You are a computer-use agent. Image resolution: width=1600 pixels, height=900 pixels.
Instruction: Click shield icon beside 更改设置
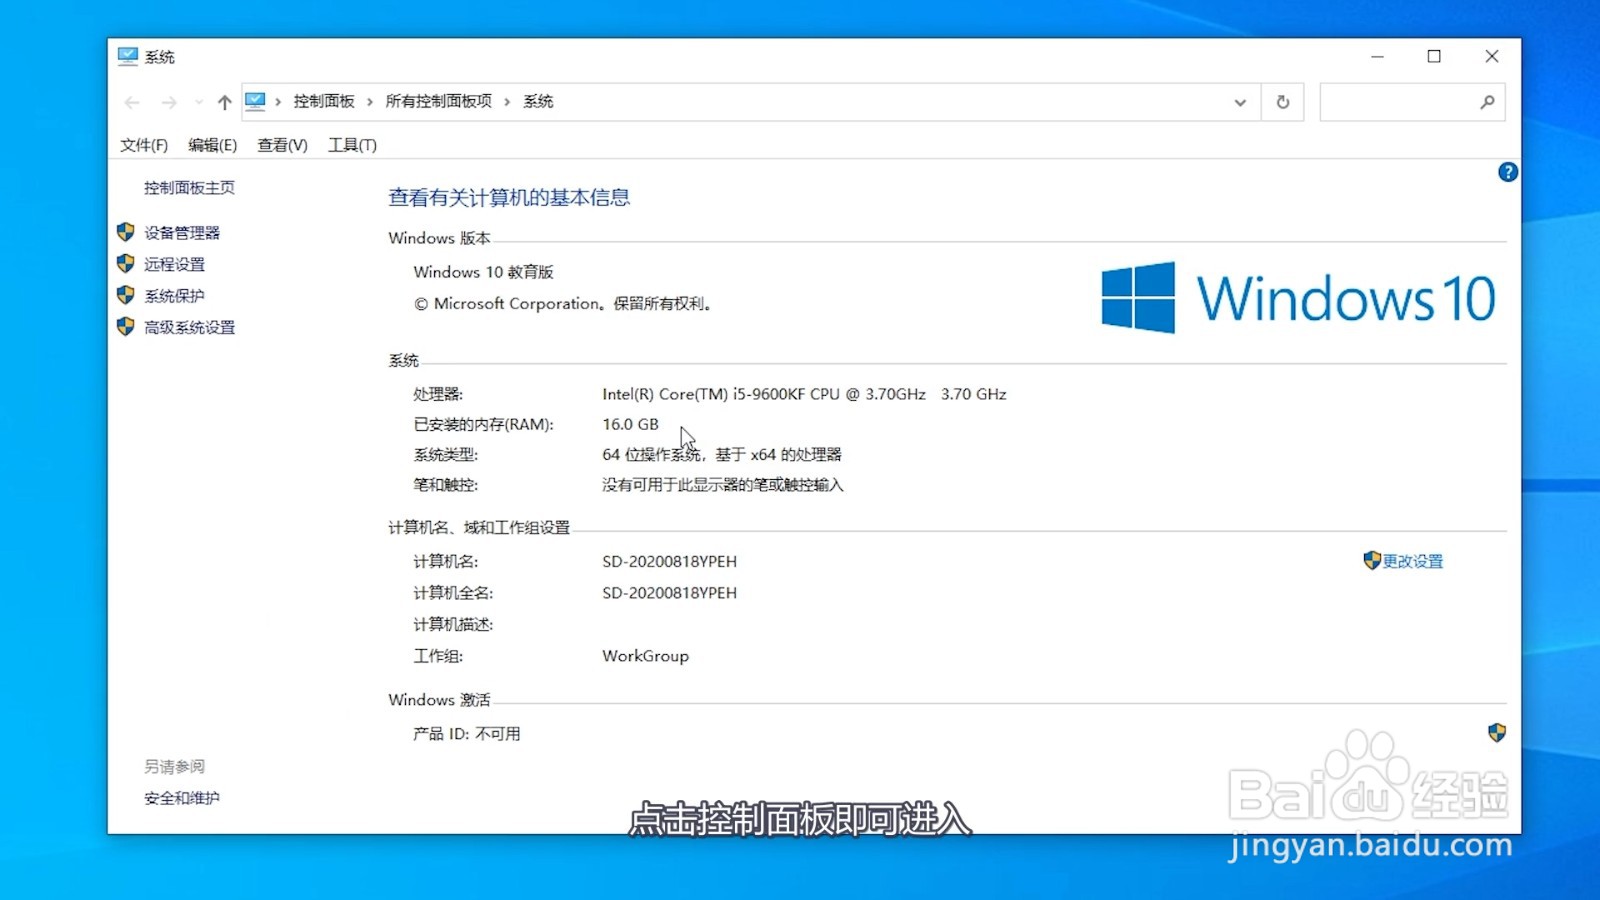pos(1372,560)
